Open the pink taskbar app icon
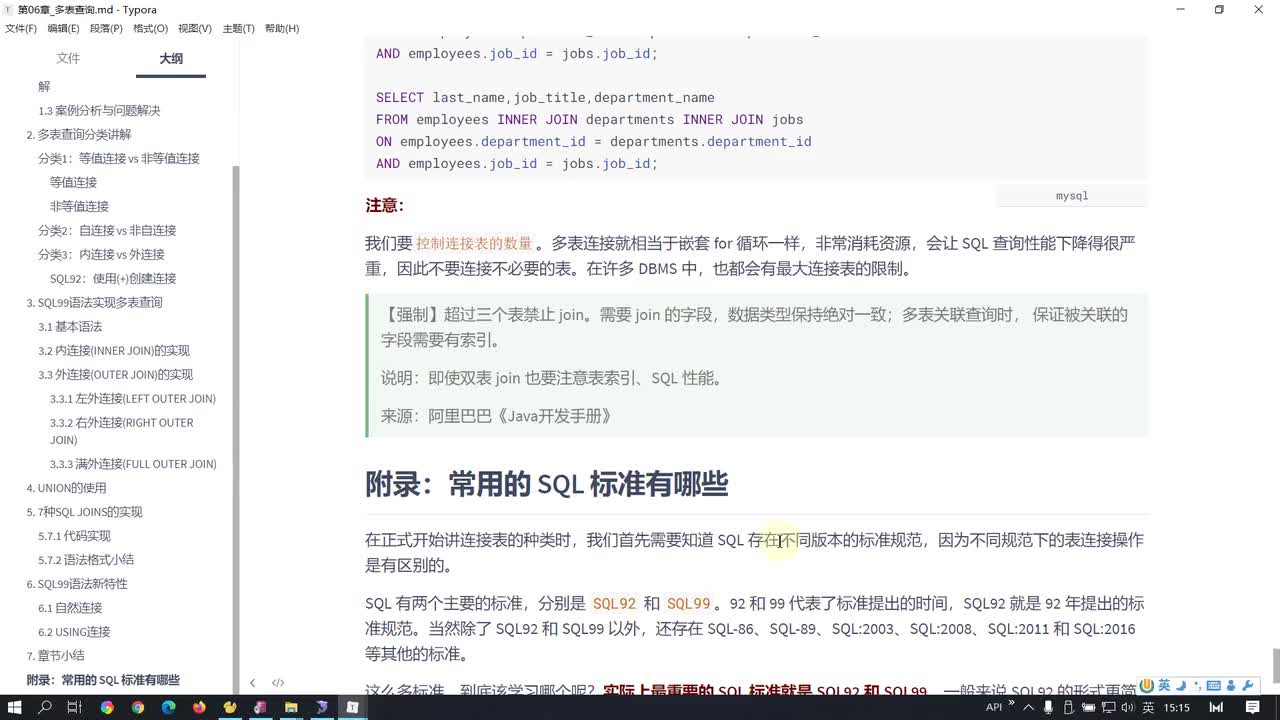Viewport: 1280px width, 720px height. pos(260,707)
